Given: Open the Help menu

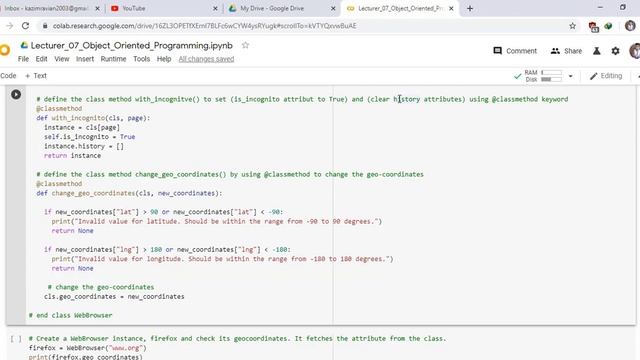Looking at the screenshot, I should (164, 59).
